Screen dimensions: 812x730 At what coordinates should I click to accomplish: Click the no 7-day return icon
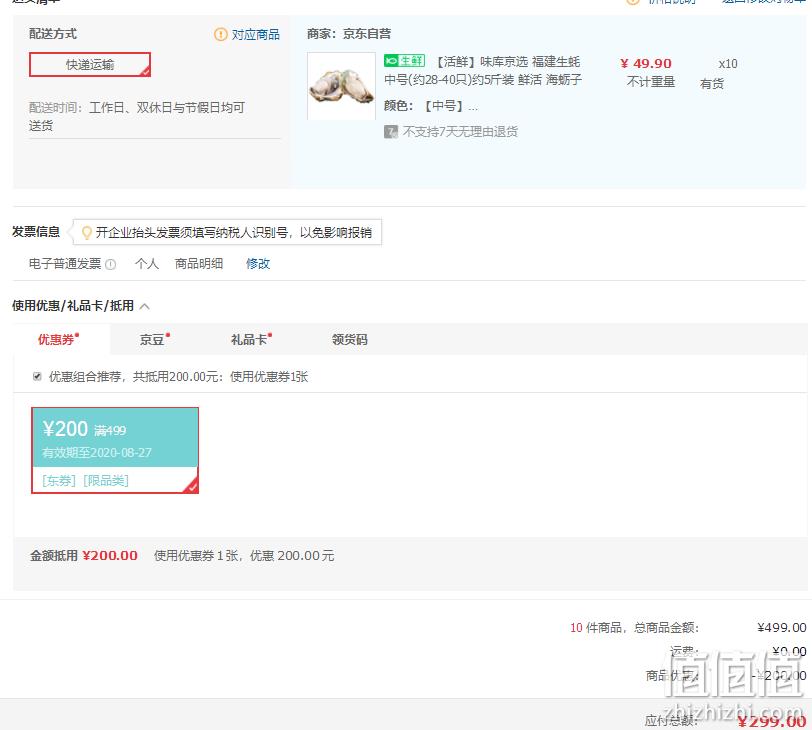(x=390, y=132)
